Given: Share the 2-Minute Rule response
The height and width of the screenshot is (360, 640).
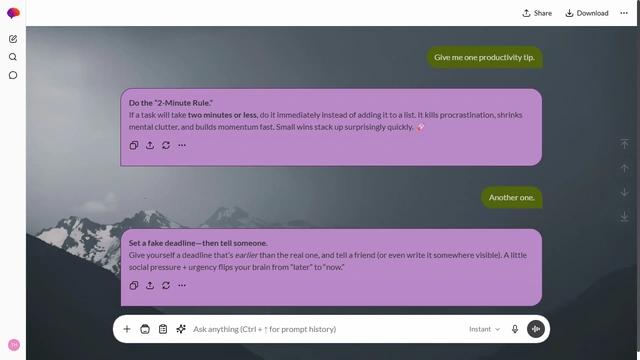Looking at the screenshot, I should [x=150, y=145].
